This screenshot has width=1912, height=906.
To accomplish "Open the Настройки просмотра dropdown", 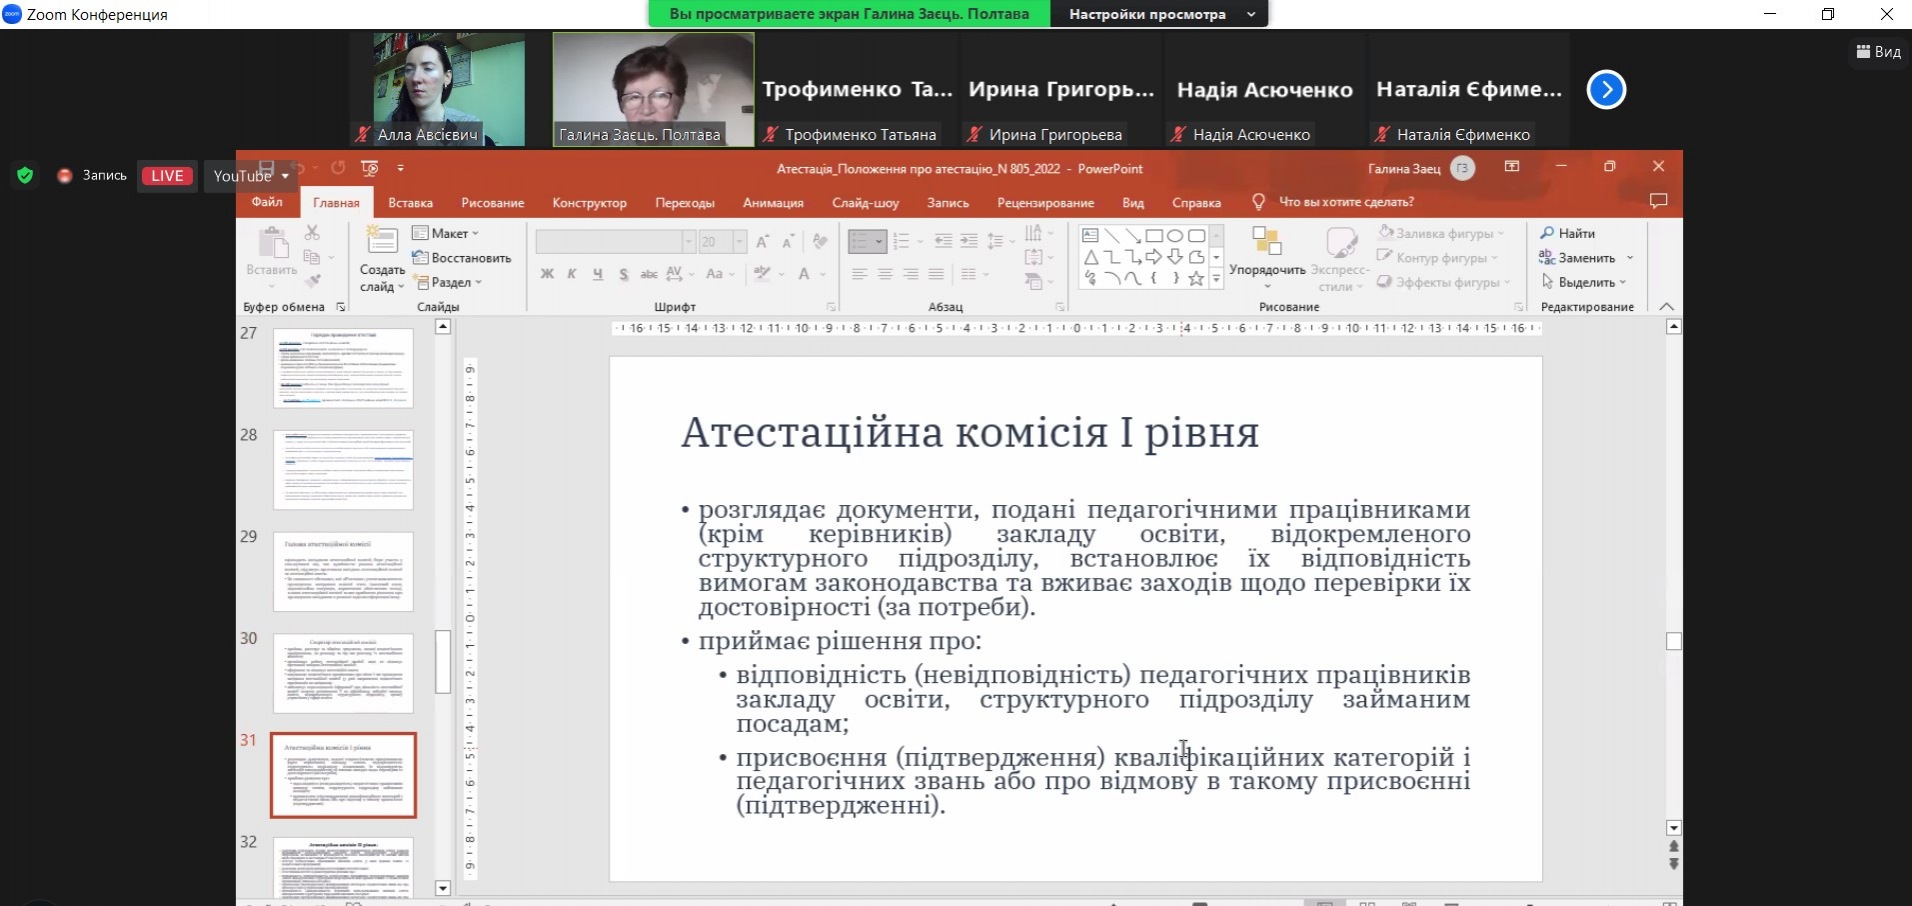I will [x=1157, y=14].
